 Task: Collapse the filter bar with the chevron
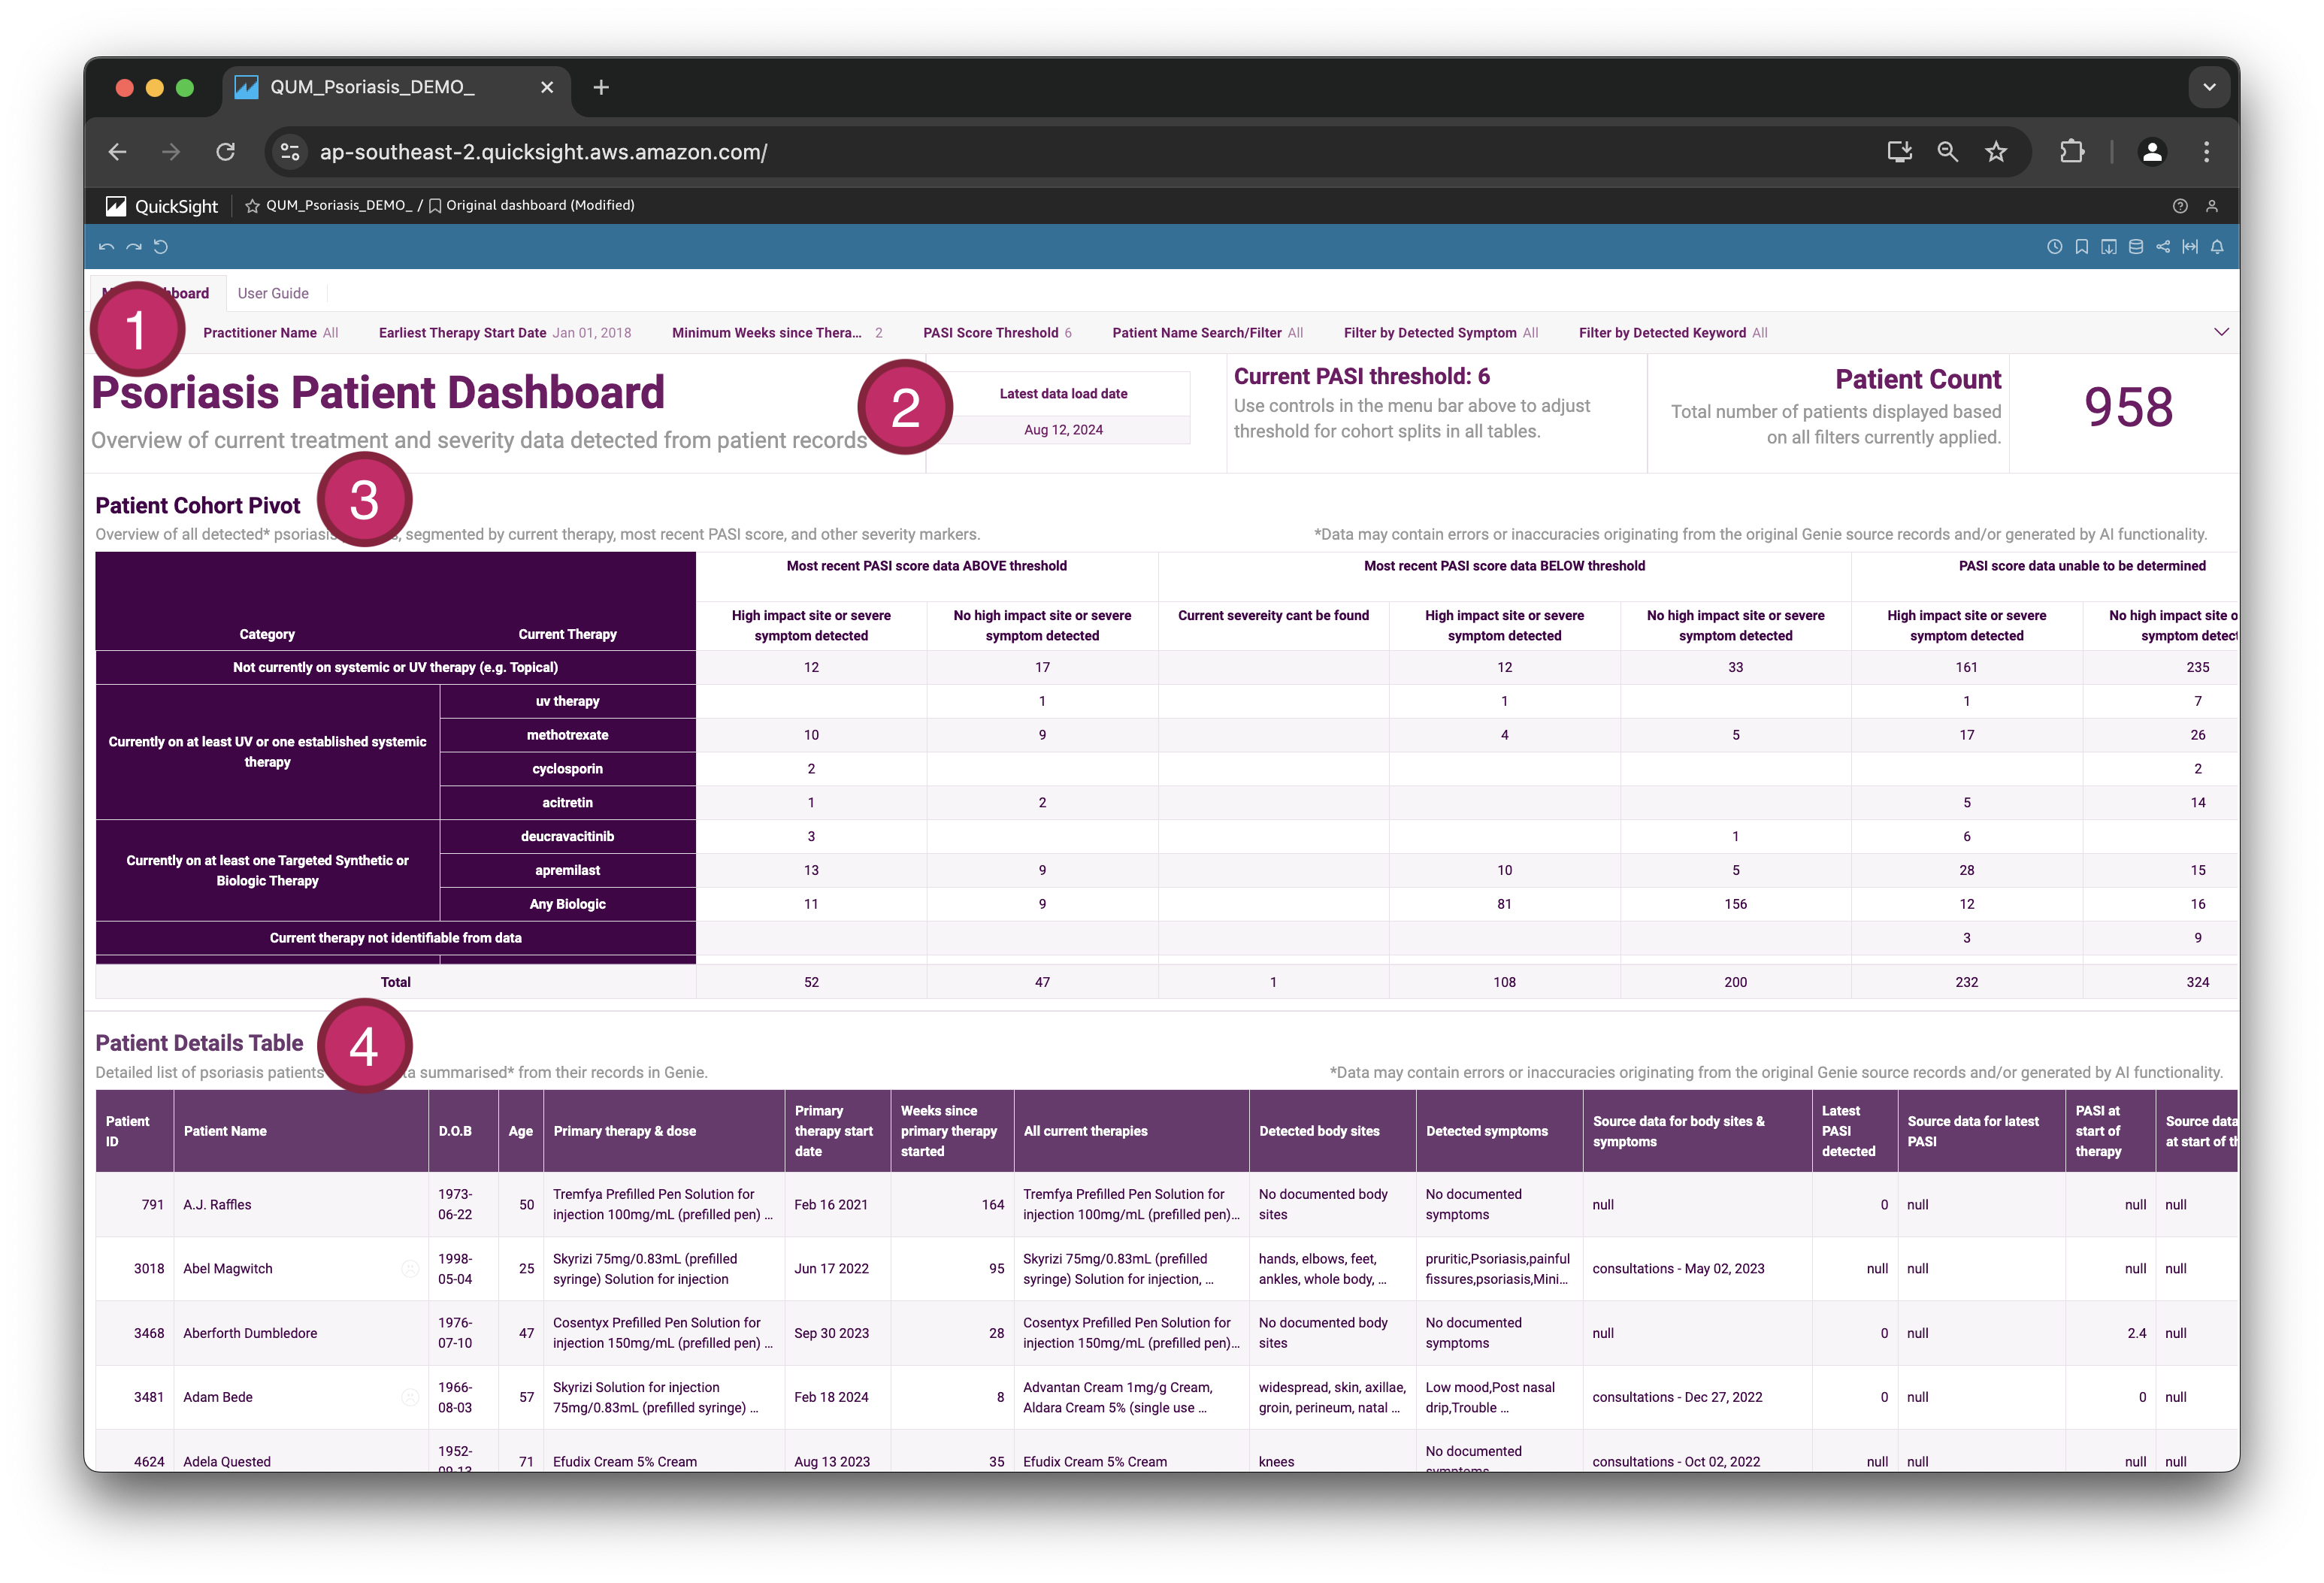[2222, 332]
